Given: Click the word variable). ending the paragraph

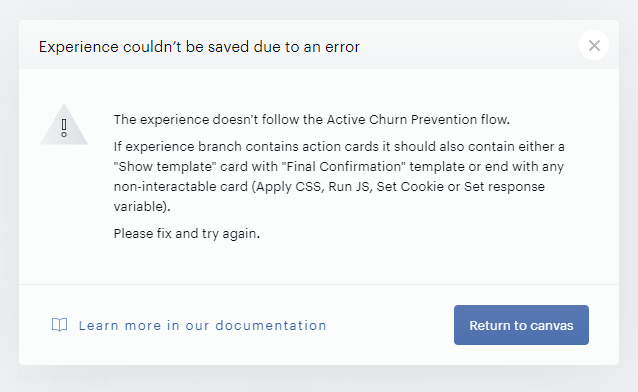Looking at the screenshot, I should [142, 206].
